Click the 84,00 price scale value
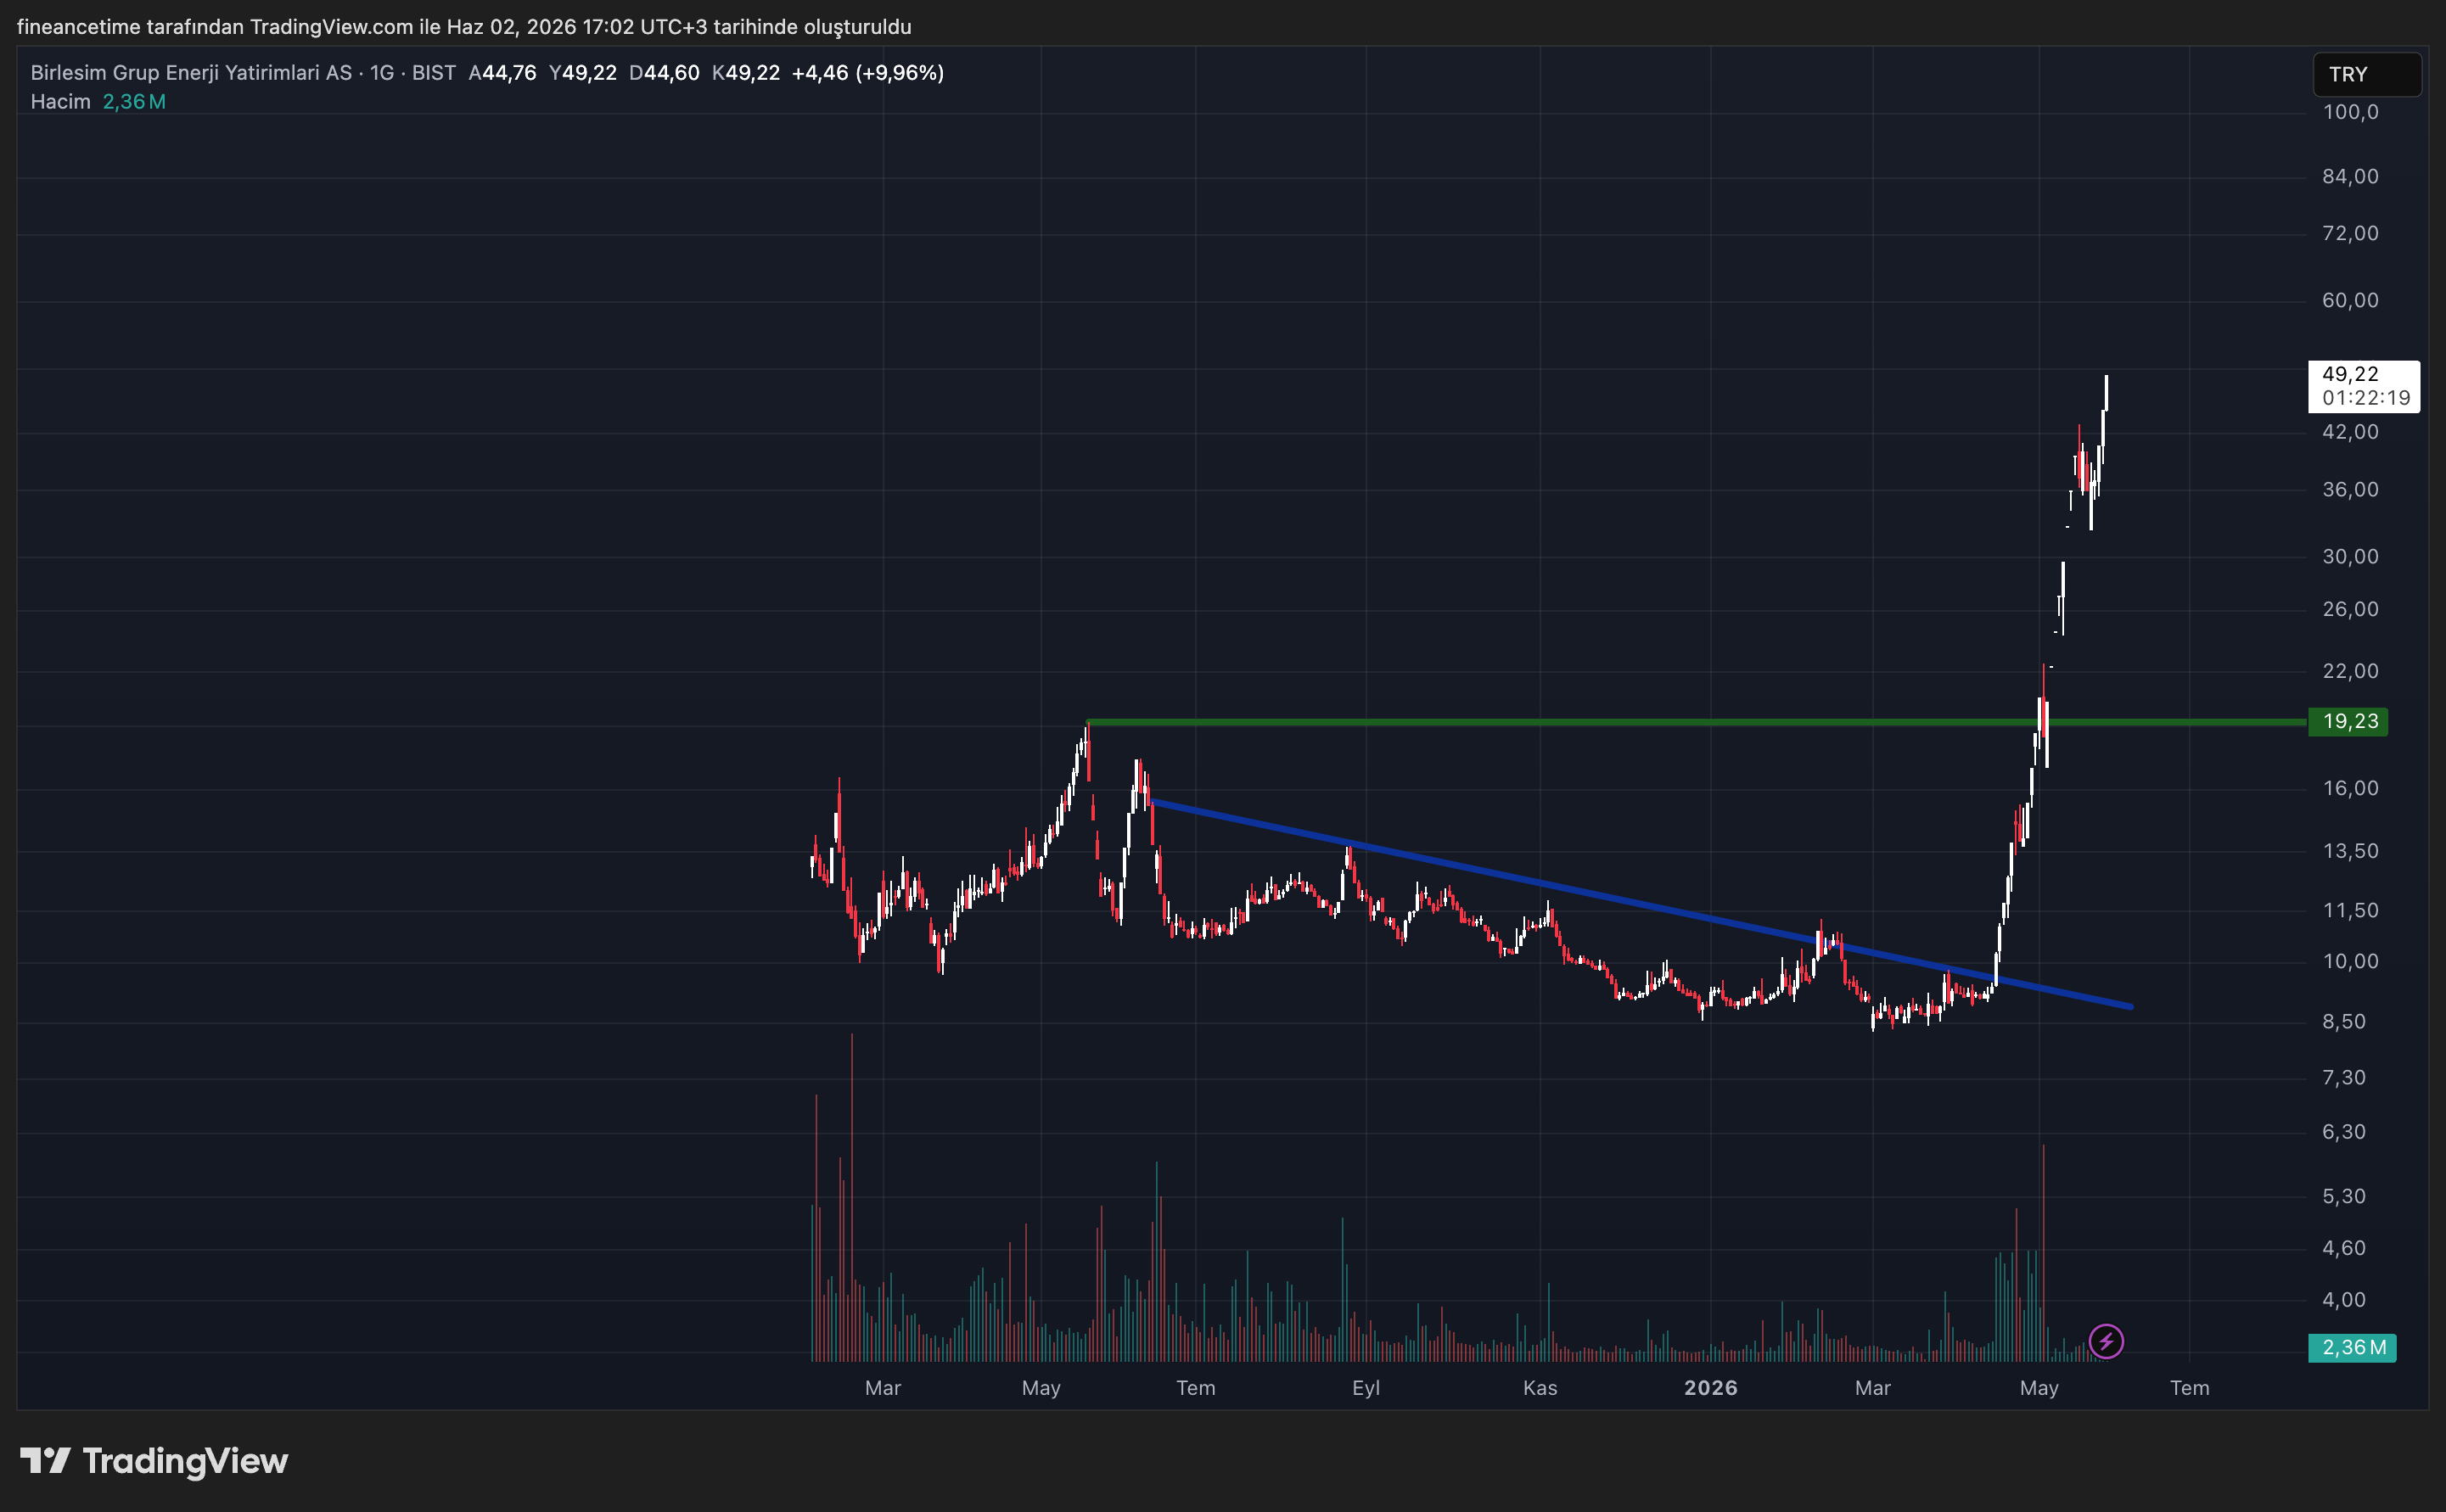This screenshot has height=1512, width=2446. [x=2350, y=177]
